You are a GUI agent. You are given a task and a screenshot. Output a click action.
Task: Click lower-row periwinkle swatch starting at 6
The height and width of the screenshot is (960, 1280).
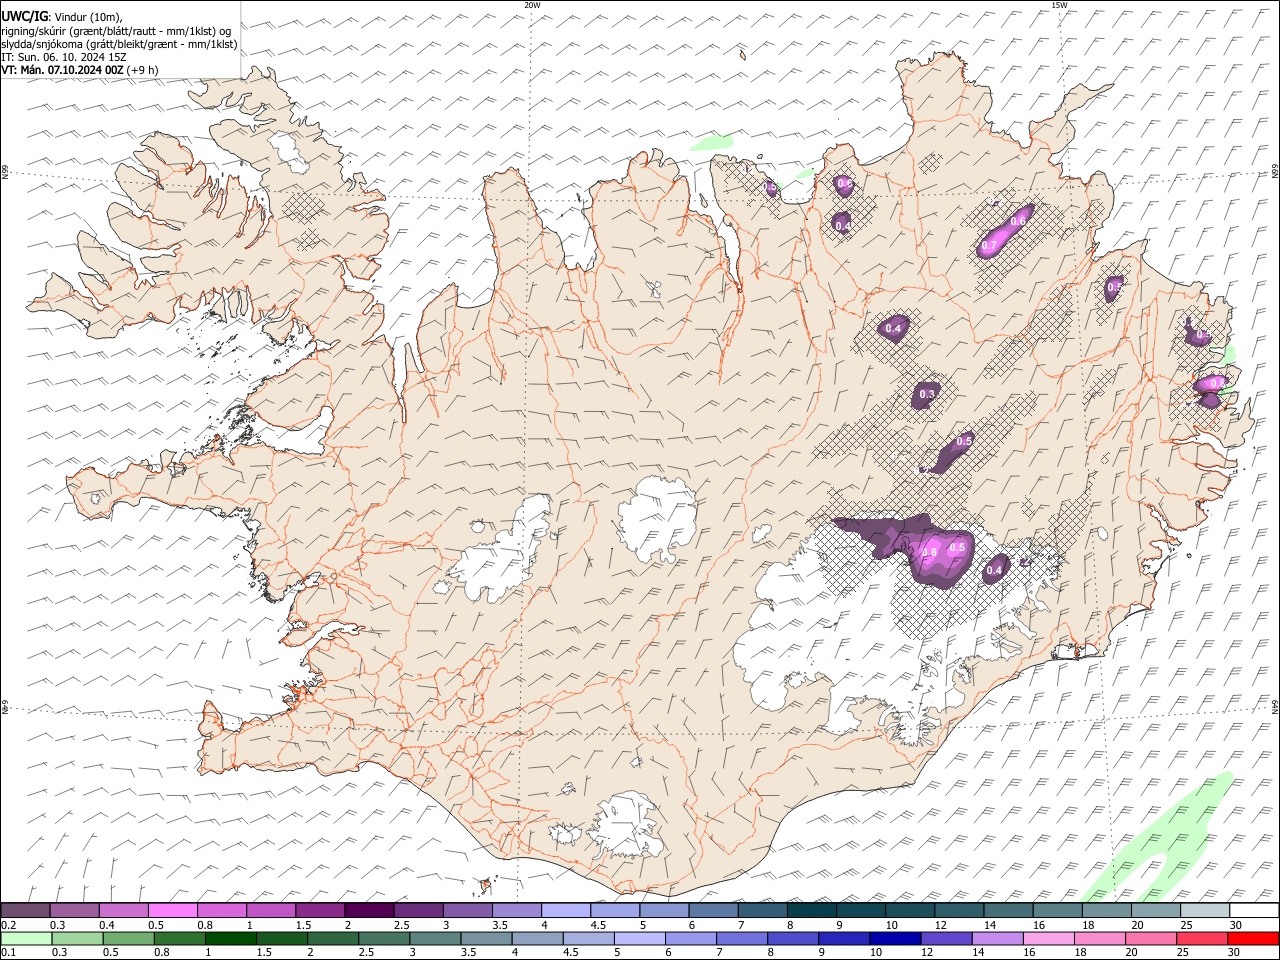pos(690,939)
